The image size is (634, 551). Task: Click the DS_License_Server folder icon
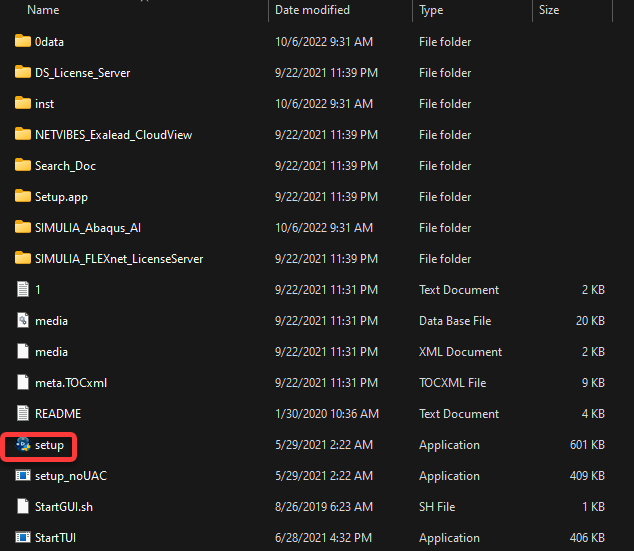23,72
